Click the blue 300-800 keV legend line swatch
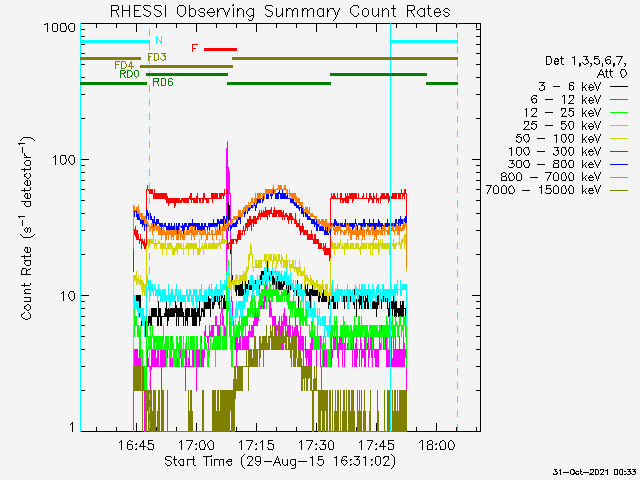 coord(619,164)
